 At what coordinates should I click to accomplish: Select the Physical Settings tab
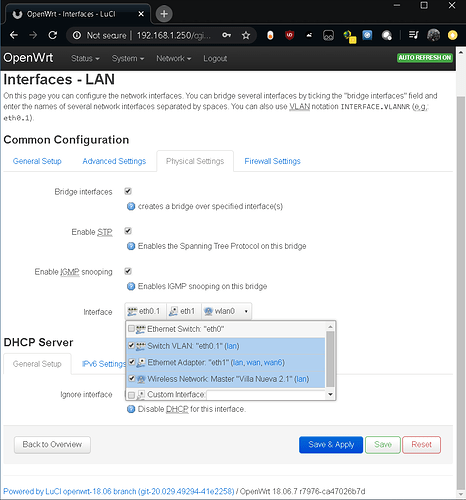195,161
